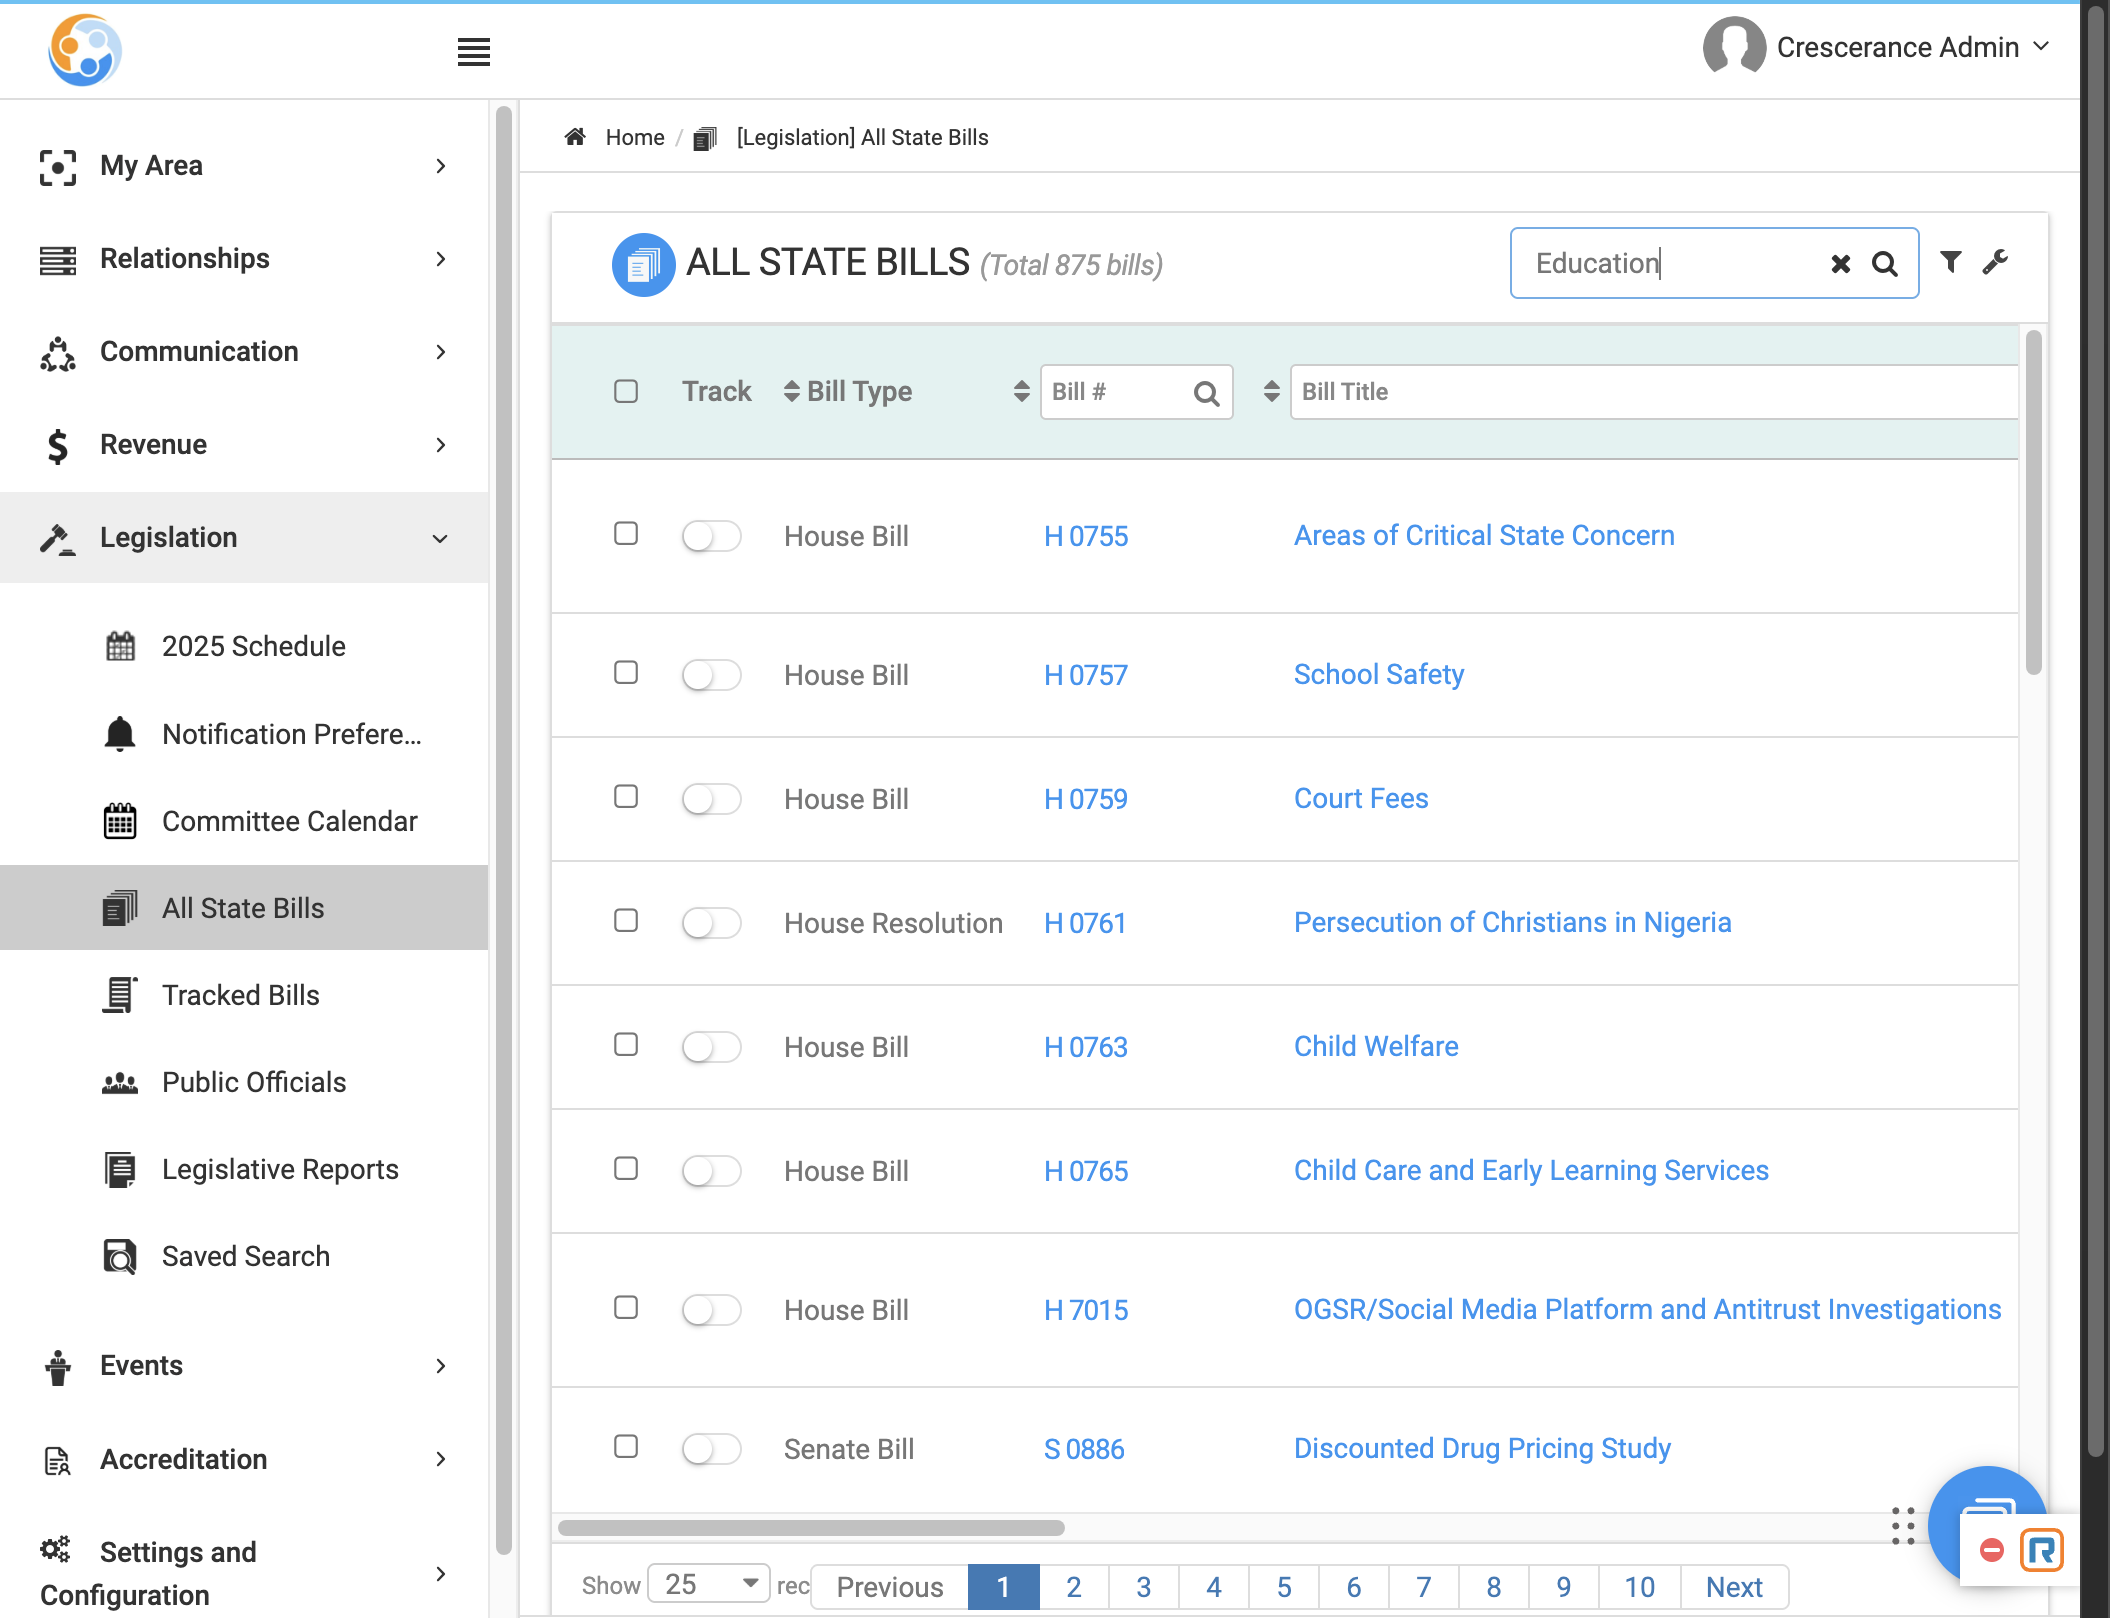The width and height of the screenshot is (2110, 1618).
Task: Open the wrench settings icon
Action: [1995, 262]
